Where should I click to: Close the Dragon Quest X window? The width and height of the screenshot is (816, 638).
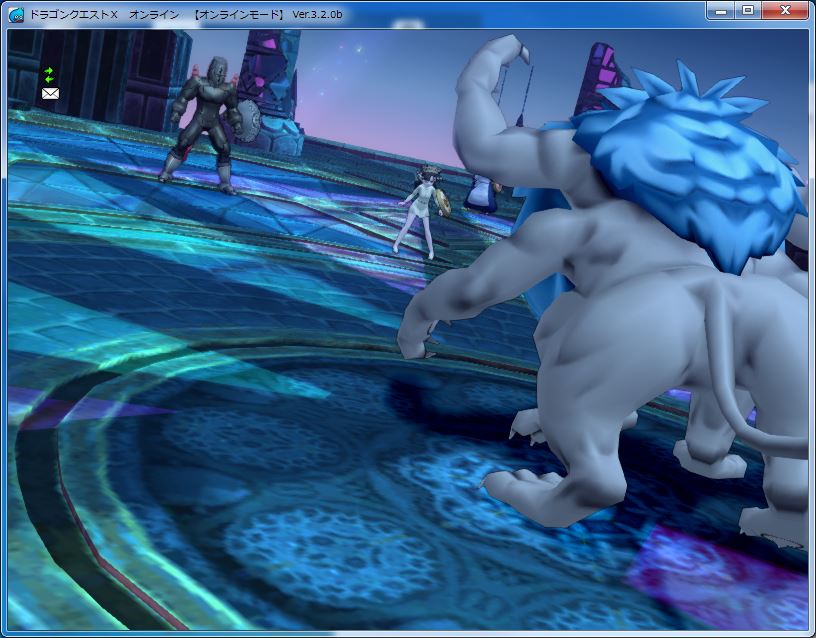785,11
